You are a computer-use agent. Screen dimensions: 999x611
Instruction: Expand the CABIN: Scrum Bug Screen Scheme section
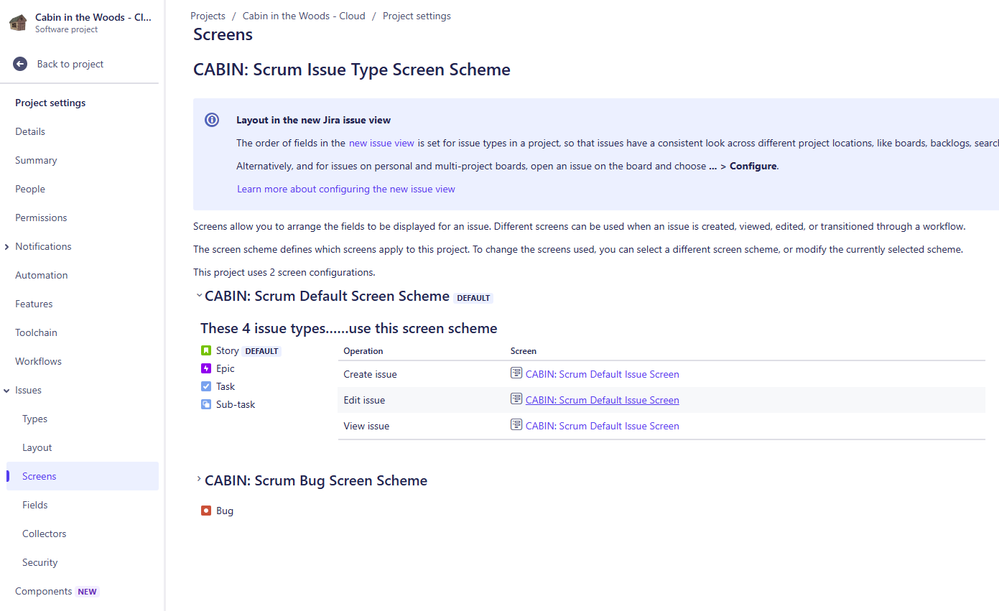pyautogui.click(x=198, y=480)
